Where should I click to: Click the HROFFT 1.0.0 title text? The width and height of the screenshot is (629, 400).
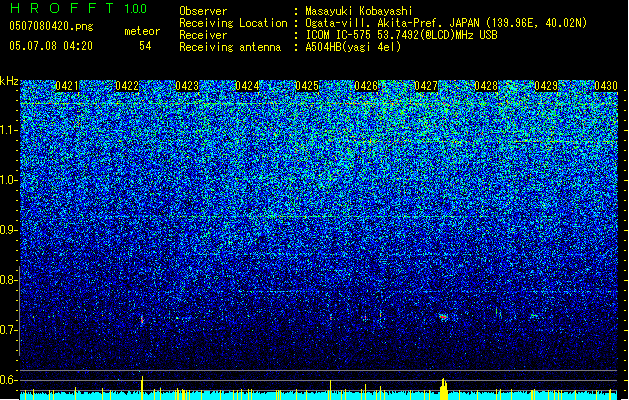[79, 8]
